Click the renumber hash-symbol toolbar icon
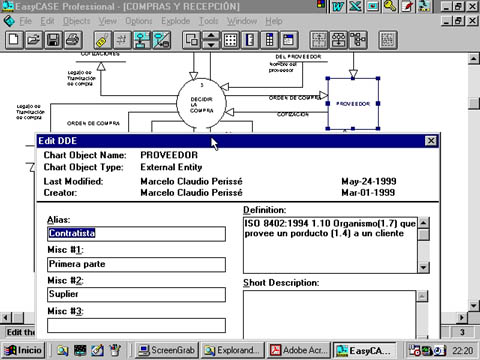Viewport: 480px width, 360px height. [x=122, y=40]
